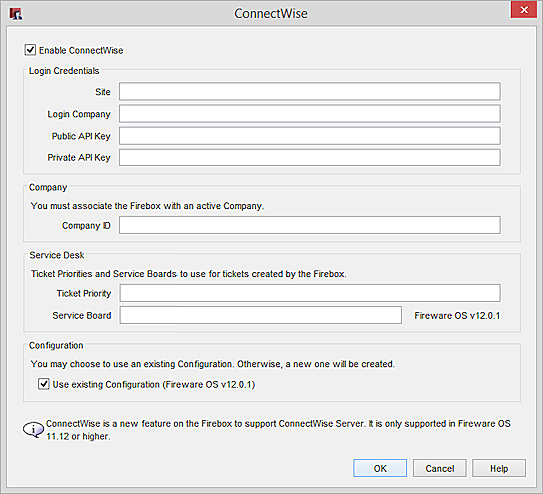543x494 pixels.
Task: Click the ConnectWise app icon in title bar
Action: tap(16, 14)
